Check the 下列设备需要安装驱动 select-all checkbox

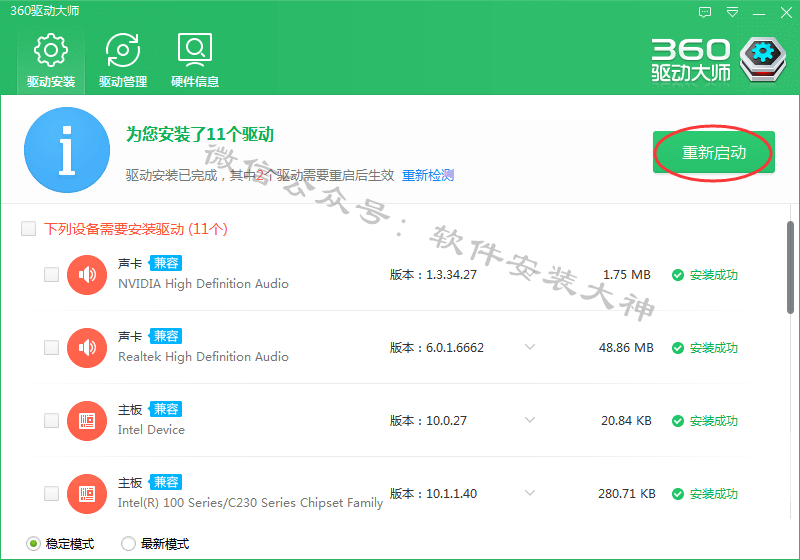(x=29, y=228)
